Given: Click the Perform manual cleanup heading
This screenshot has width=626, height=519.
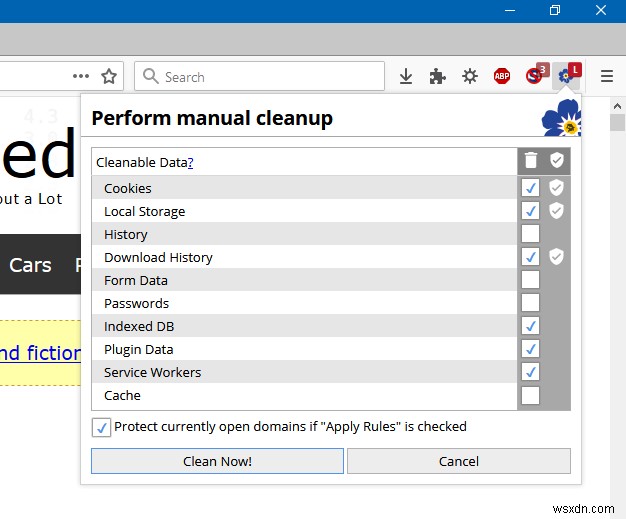Looking at the screenshot, I should (212, 118).
